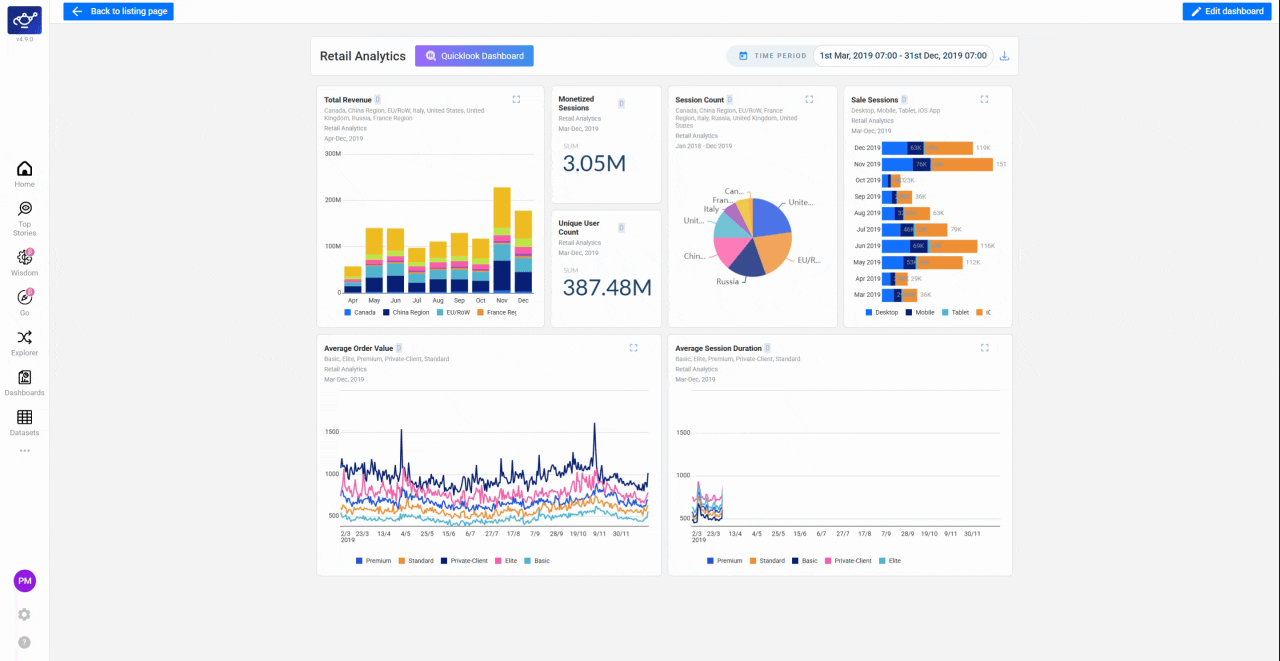Viewport: 1280px width, 661px height.
Task: Open the Explorer shuffle icon
Action: (x=24, y=337)
